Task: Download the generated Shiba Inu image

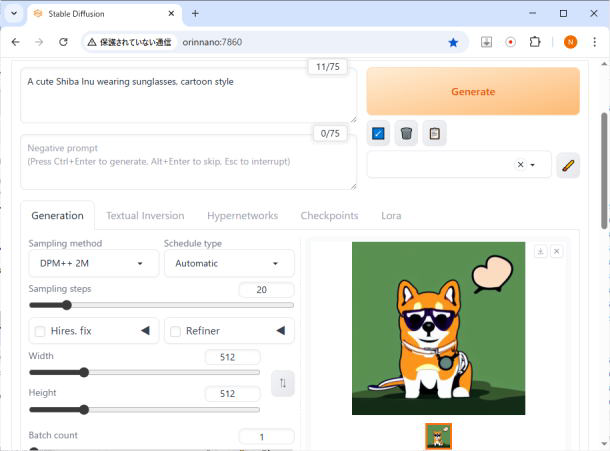Action: [540, 251]
